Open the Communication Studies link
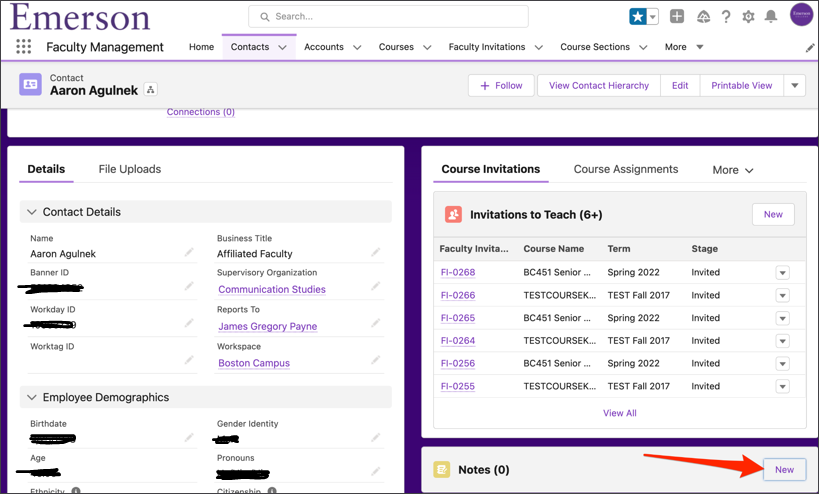This screenshot has width=819, height=494. coord(272,289)
